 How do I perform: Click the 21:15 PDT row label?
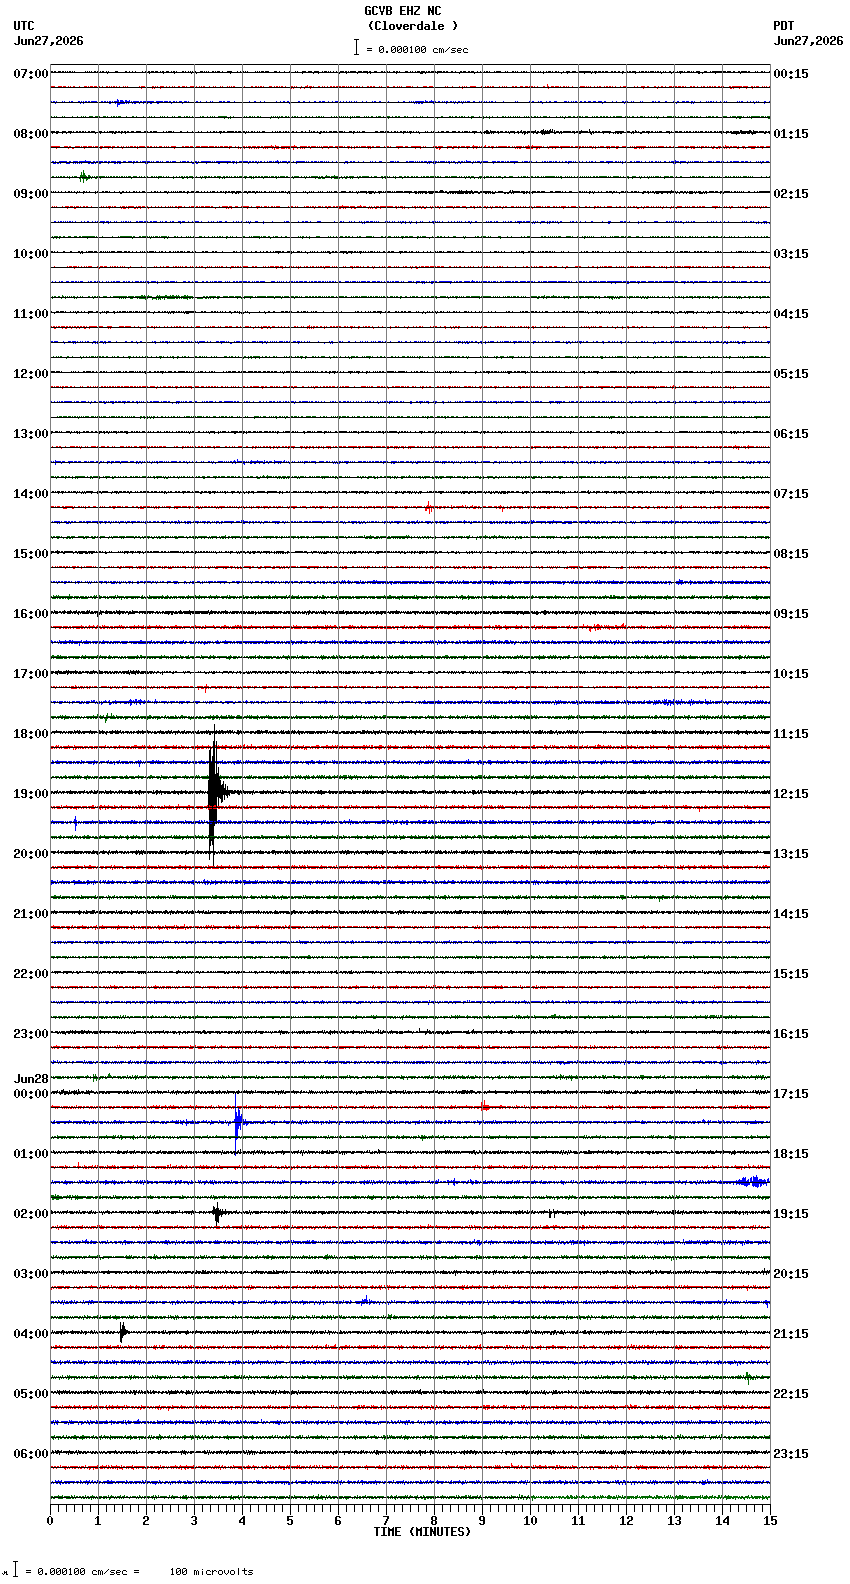click(x=791, y=1334)
